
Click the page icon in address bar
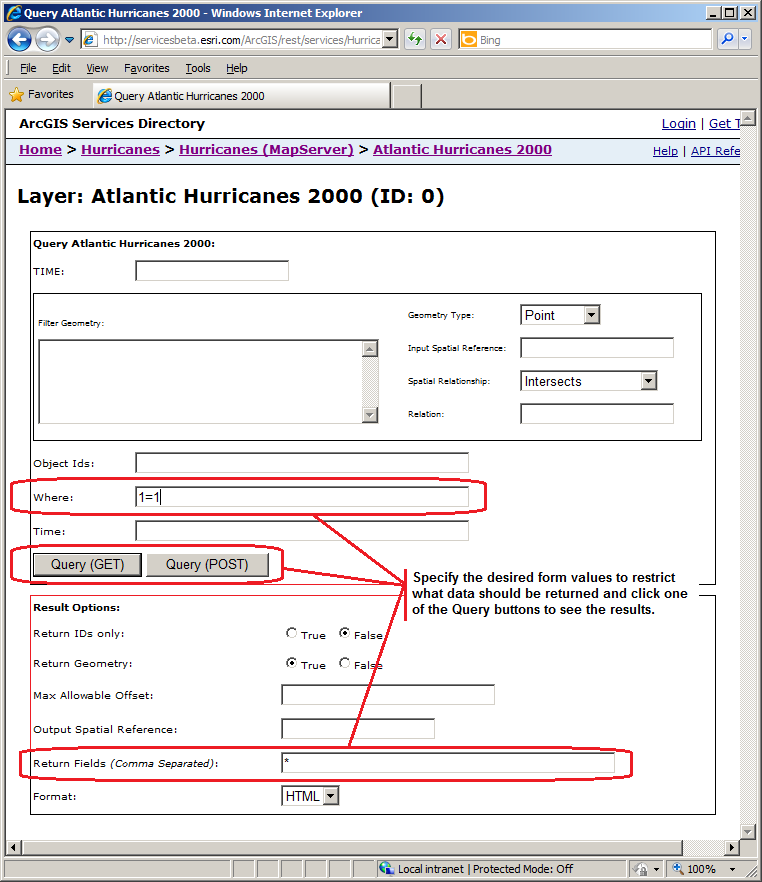[x=90, y=40]
